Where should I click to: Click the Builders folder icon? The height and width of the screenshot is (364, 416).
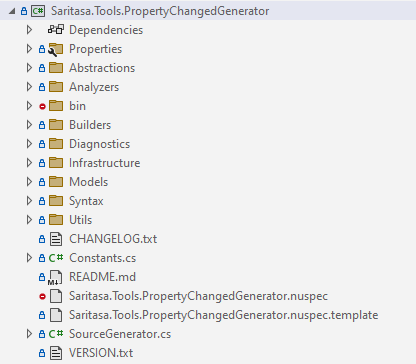(x=56, y=125)
